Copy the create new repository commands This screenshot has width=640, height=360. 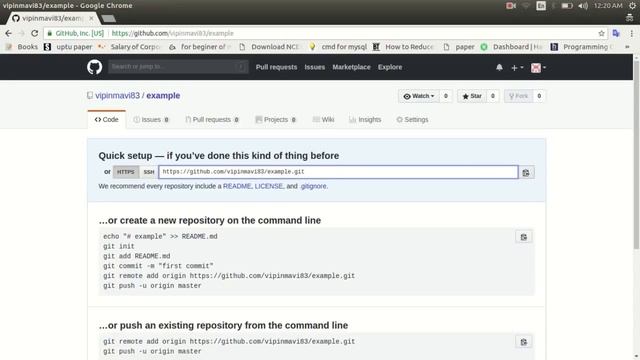pos(524,237)
